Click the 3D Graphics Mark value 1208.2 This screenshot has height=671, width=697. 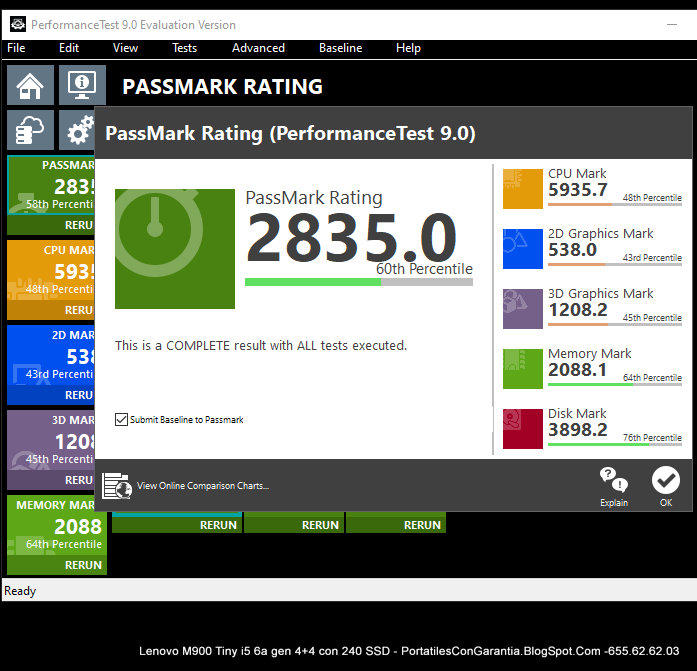(577, 310)
